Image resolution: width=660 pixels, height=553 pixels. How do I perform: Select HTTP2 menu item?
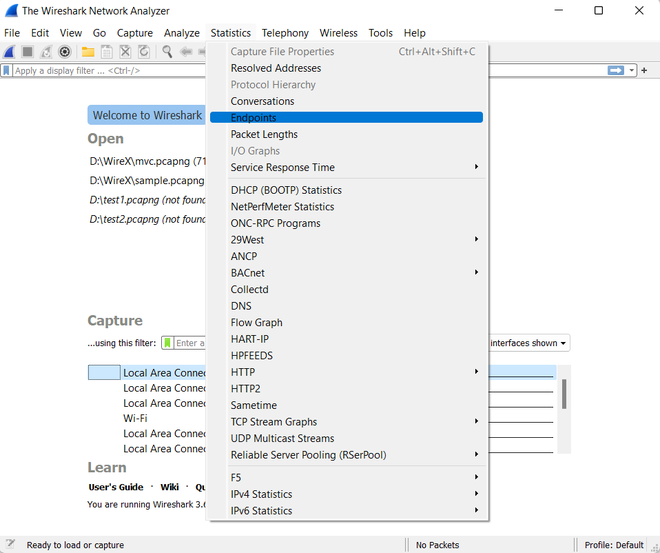[346, 388]
